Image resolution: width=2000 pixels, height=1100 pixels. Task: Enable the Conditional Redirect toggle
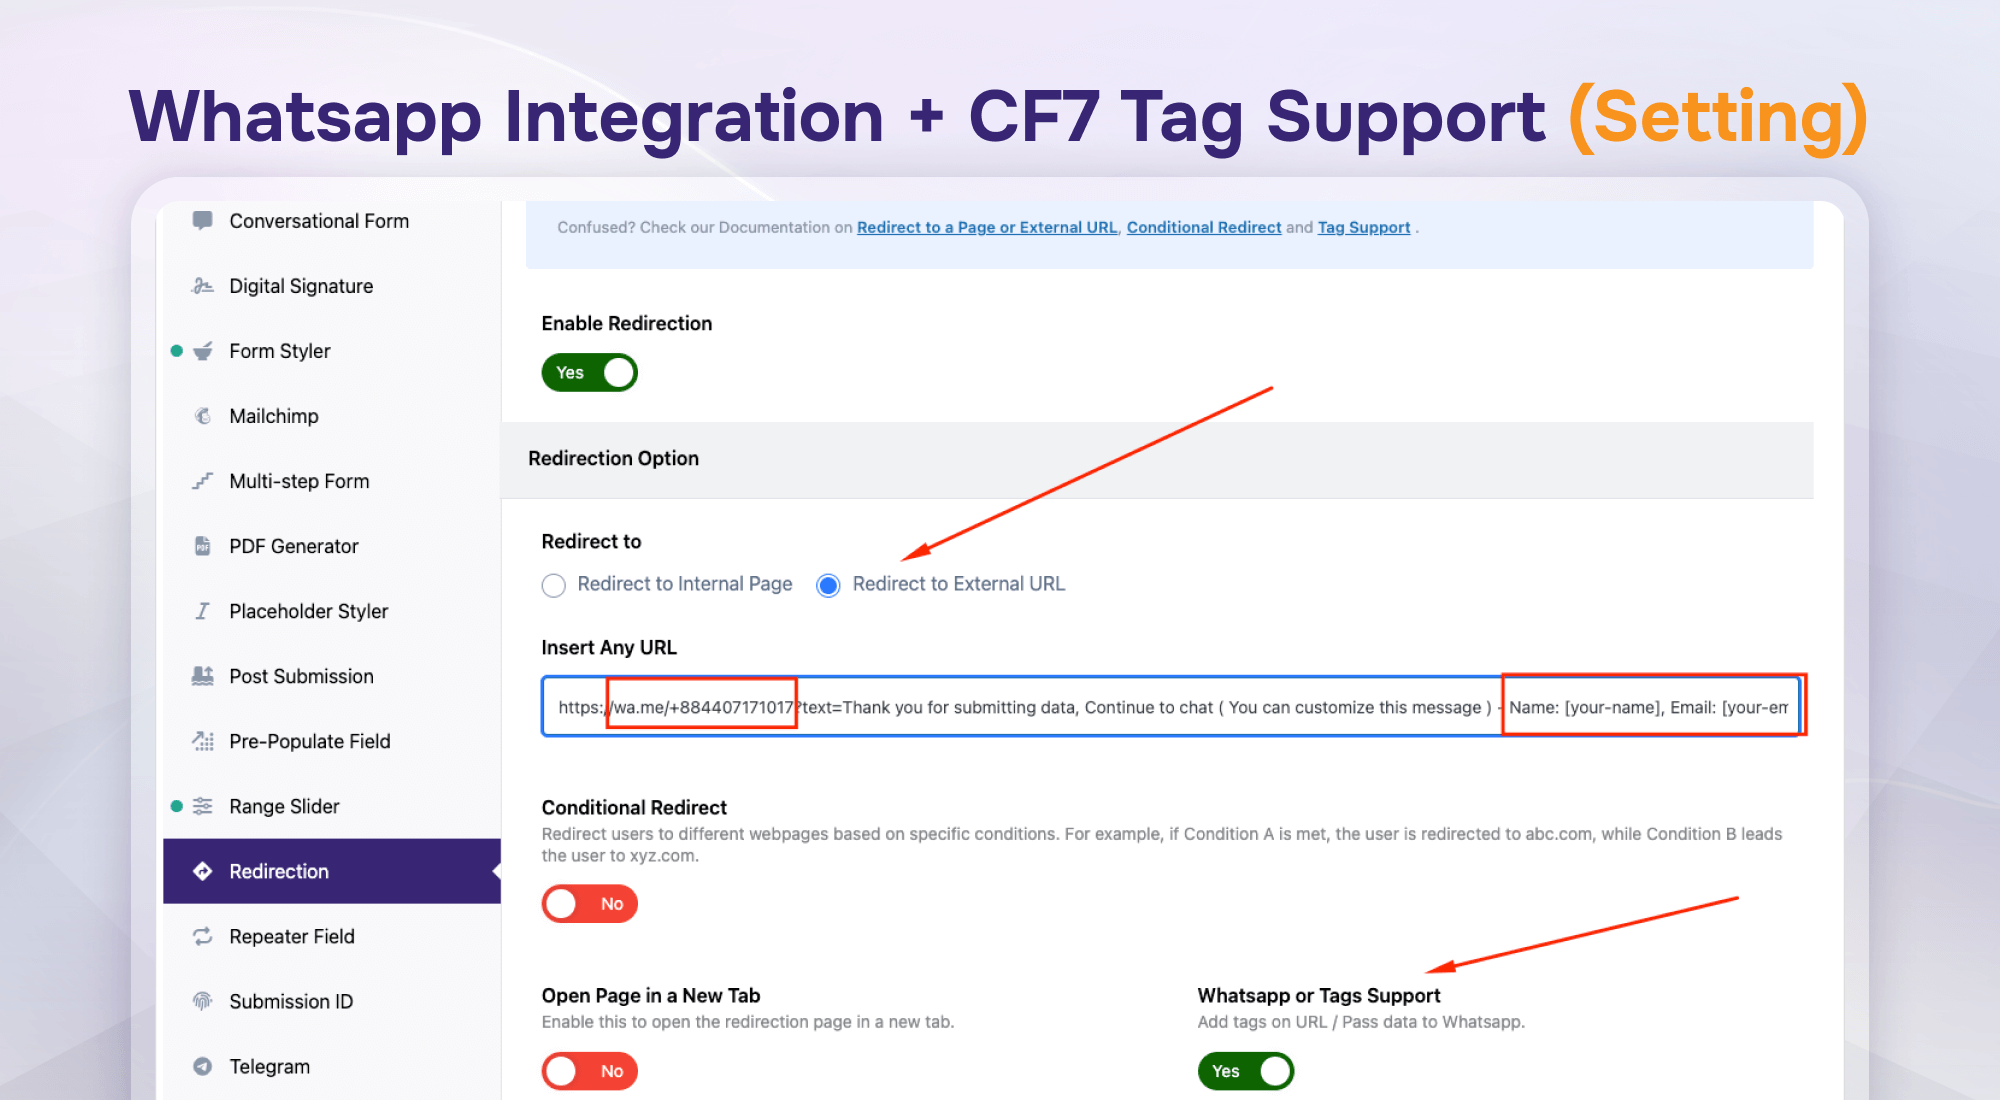coord(589,904)
